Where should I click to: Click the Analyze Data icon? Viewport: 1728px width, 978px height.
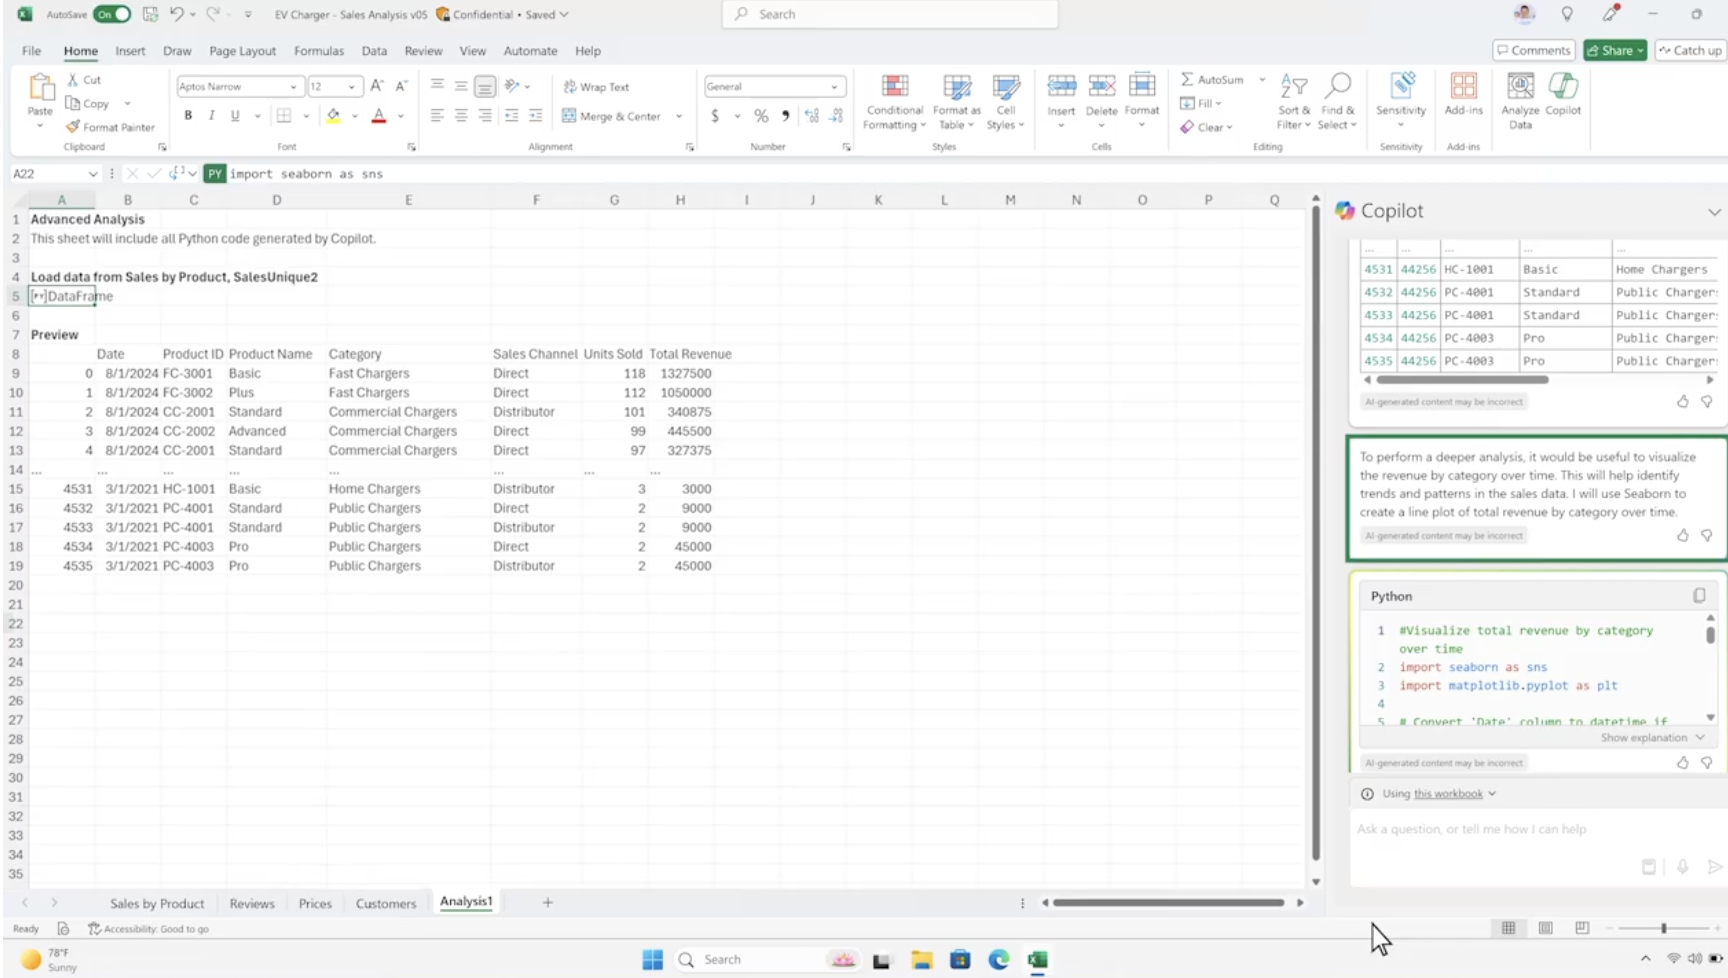point(1520,100)
